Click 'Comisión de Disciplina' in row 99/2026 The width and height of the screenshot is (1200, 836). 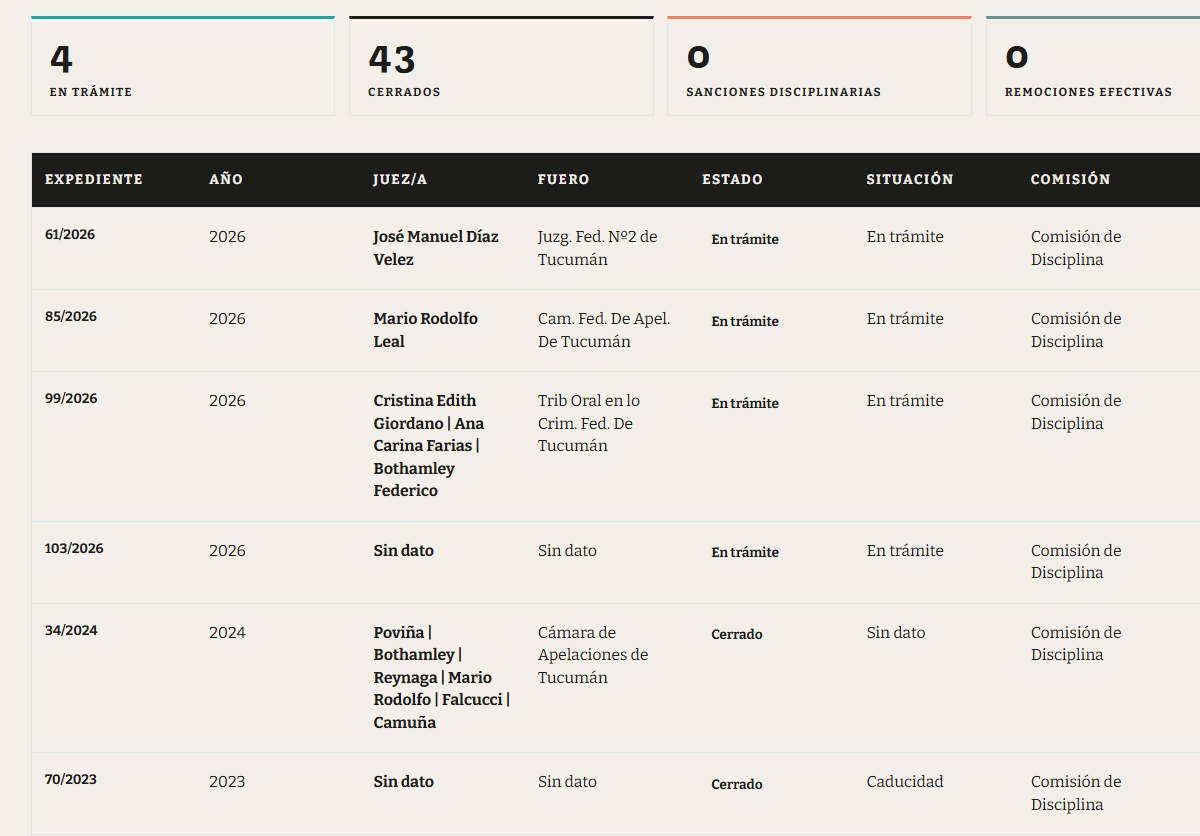(1076, 412)
